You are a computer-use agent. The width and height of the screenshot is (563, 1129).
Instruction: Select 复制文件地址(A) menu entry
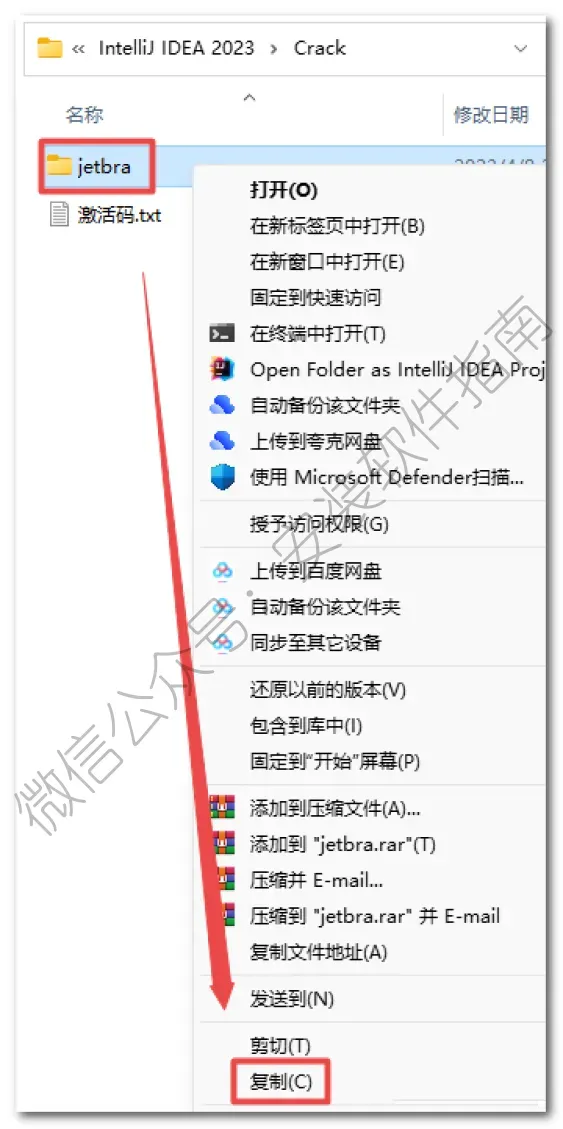click(x=318, y=953)
